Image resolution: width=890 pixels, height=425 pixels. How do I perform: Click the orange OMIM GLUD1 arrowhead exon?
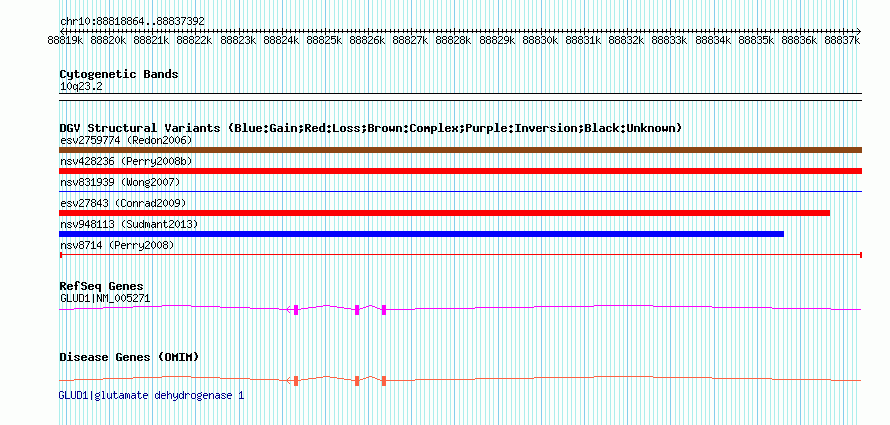[x=294, y=380]
